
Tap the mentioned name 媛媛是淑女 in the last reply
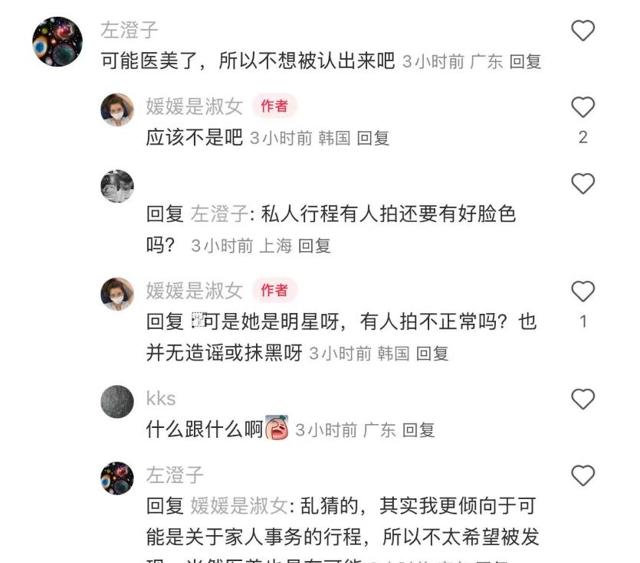(240, 506)
